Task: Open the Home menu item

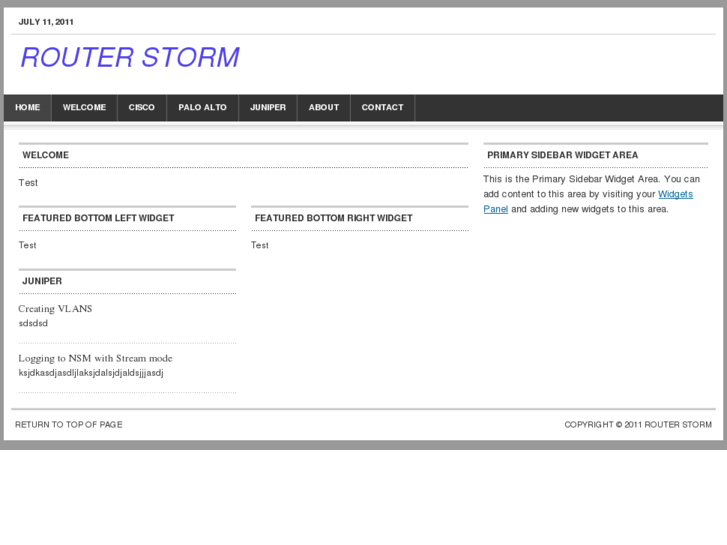Action: [27, 108]
